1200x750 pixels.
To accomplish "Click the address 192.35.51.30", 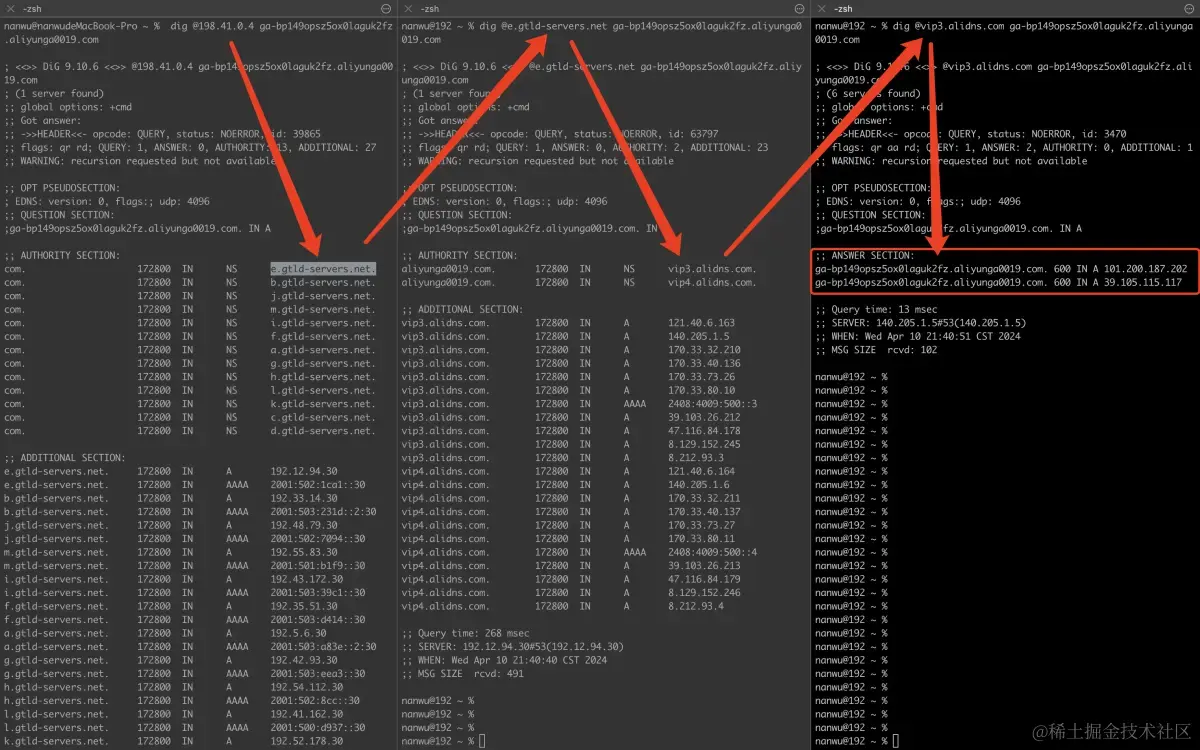I will point(304,606).
